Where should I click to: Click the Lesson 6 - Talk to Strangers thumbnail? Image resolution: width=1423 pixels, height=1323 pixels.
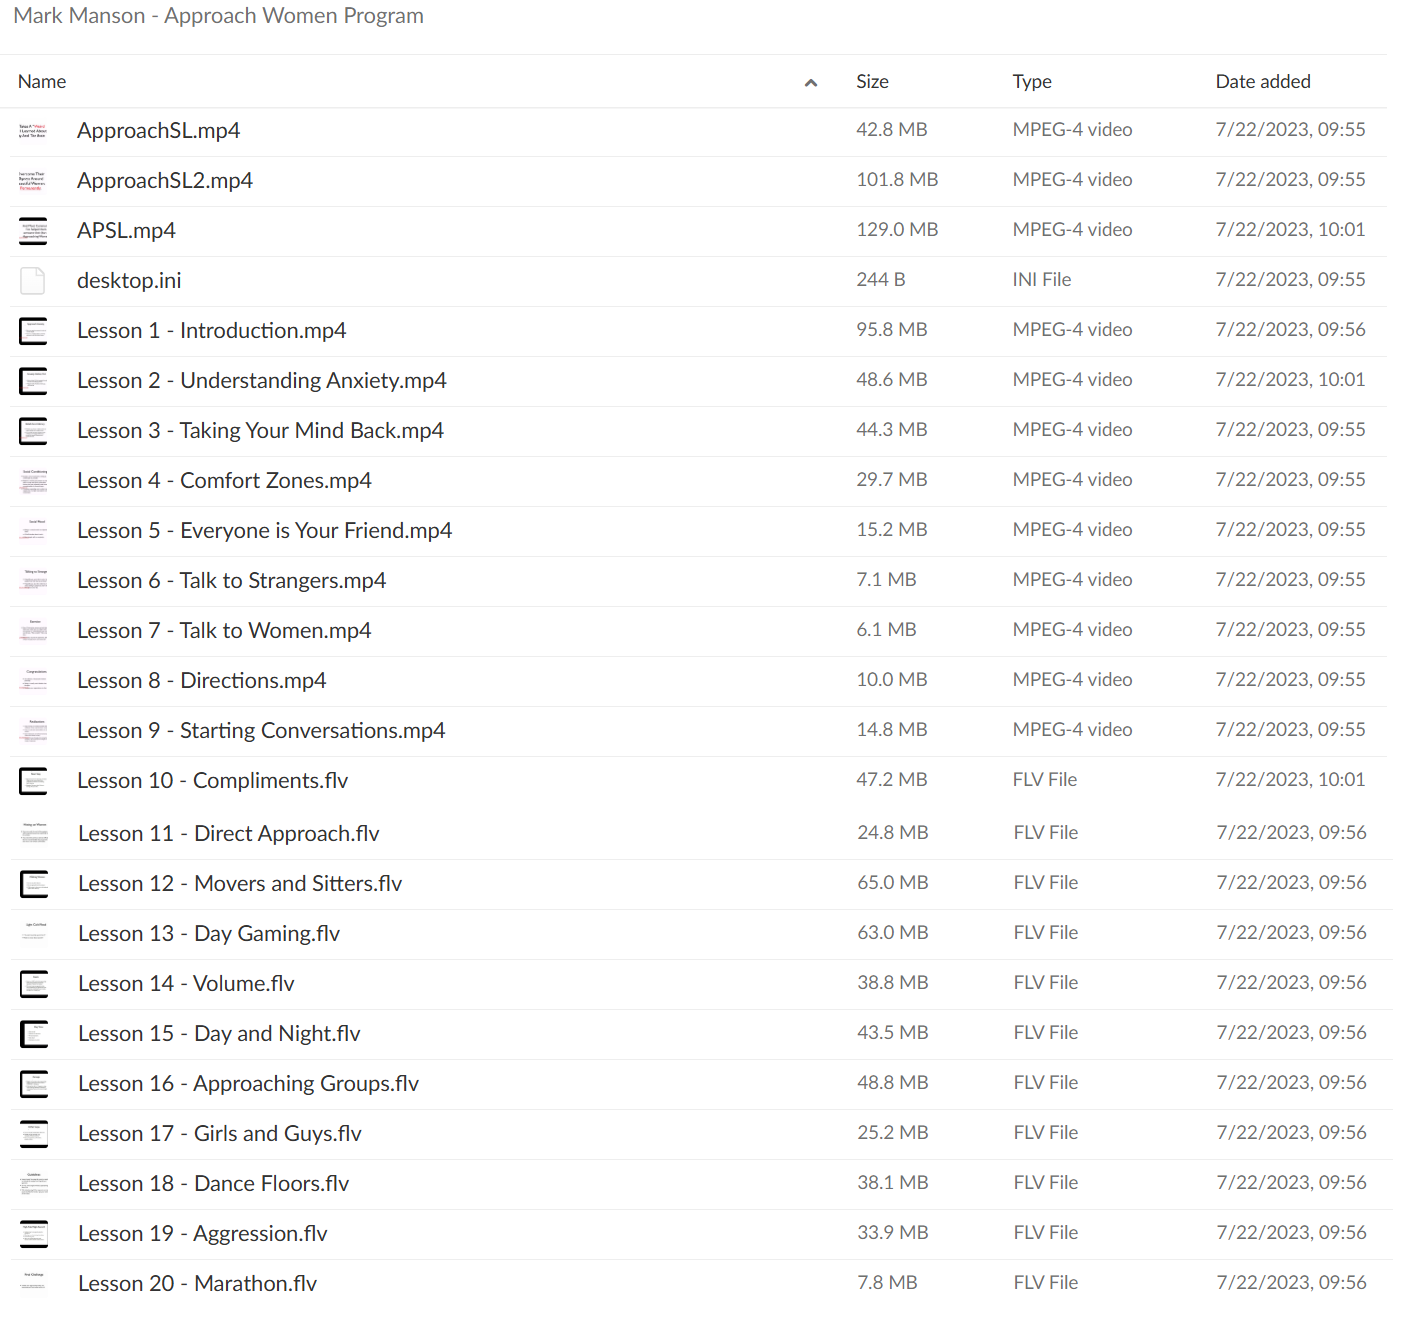(33, 581)
